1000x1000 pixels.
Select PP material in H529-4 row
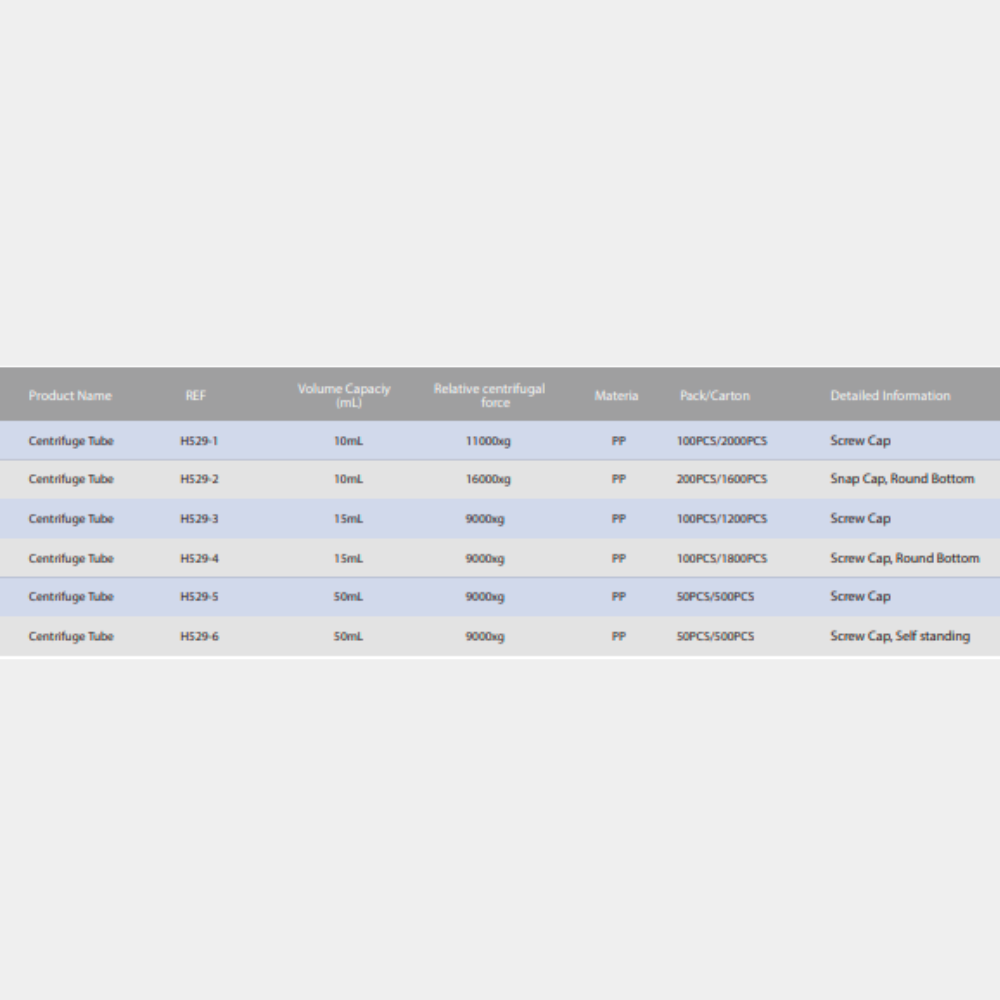pyautogui.click(x=619, y=558)
